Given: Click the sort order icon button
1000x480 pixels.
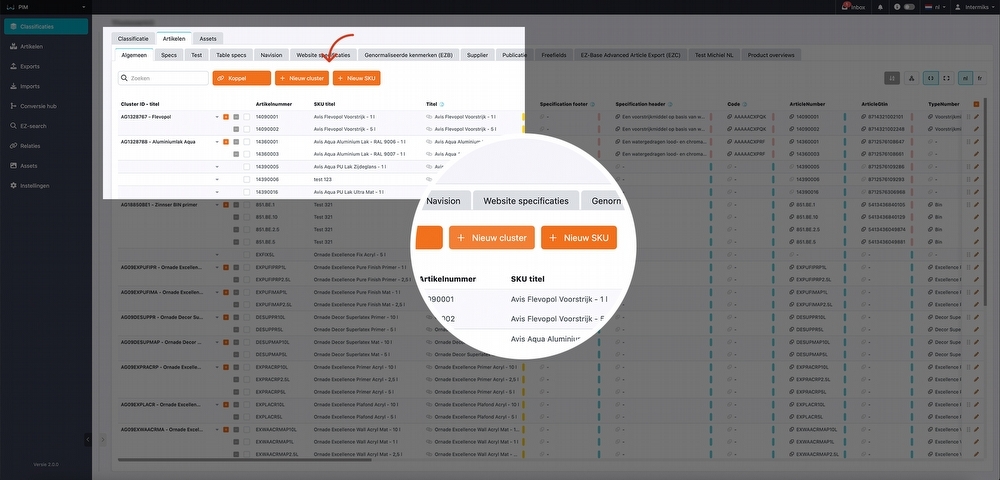Looking at the screenshot, I should pyautogui.click(x=892, y=78).
